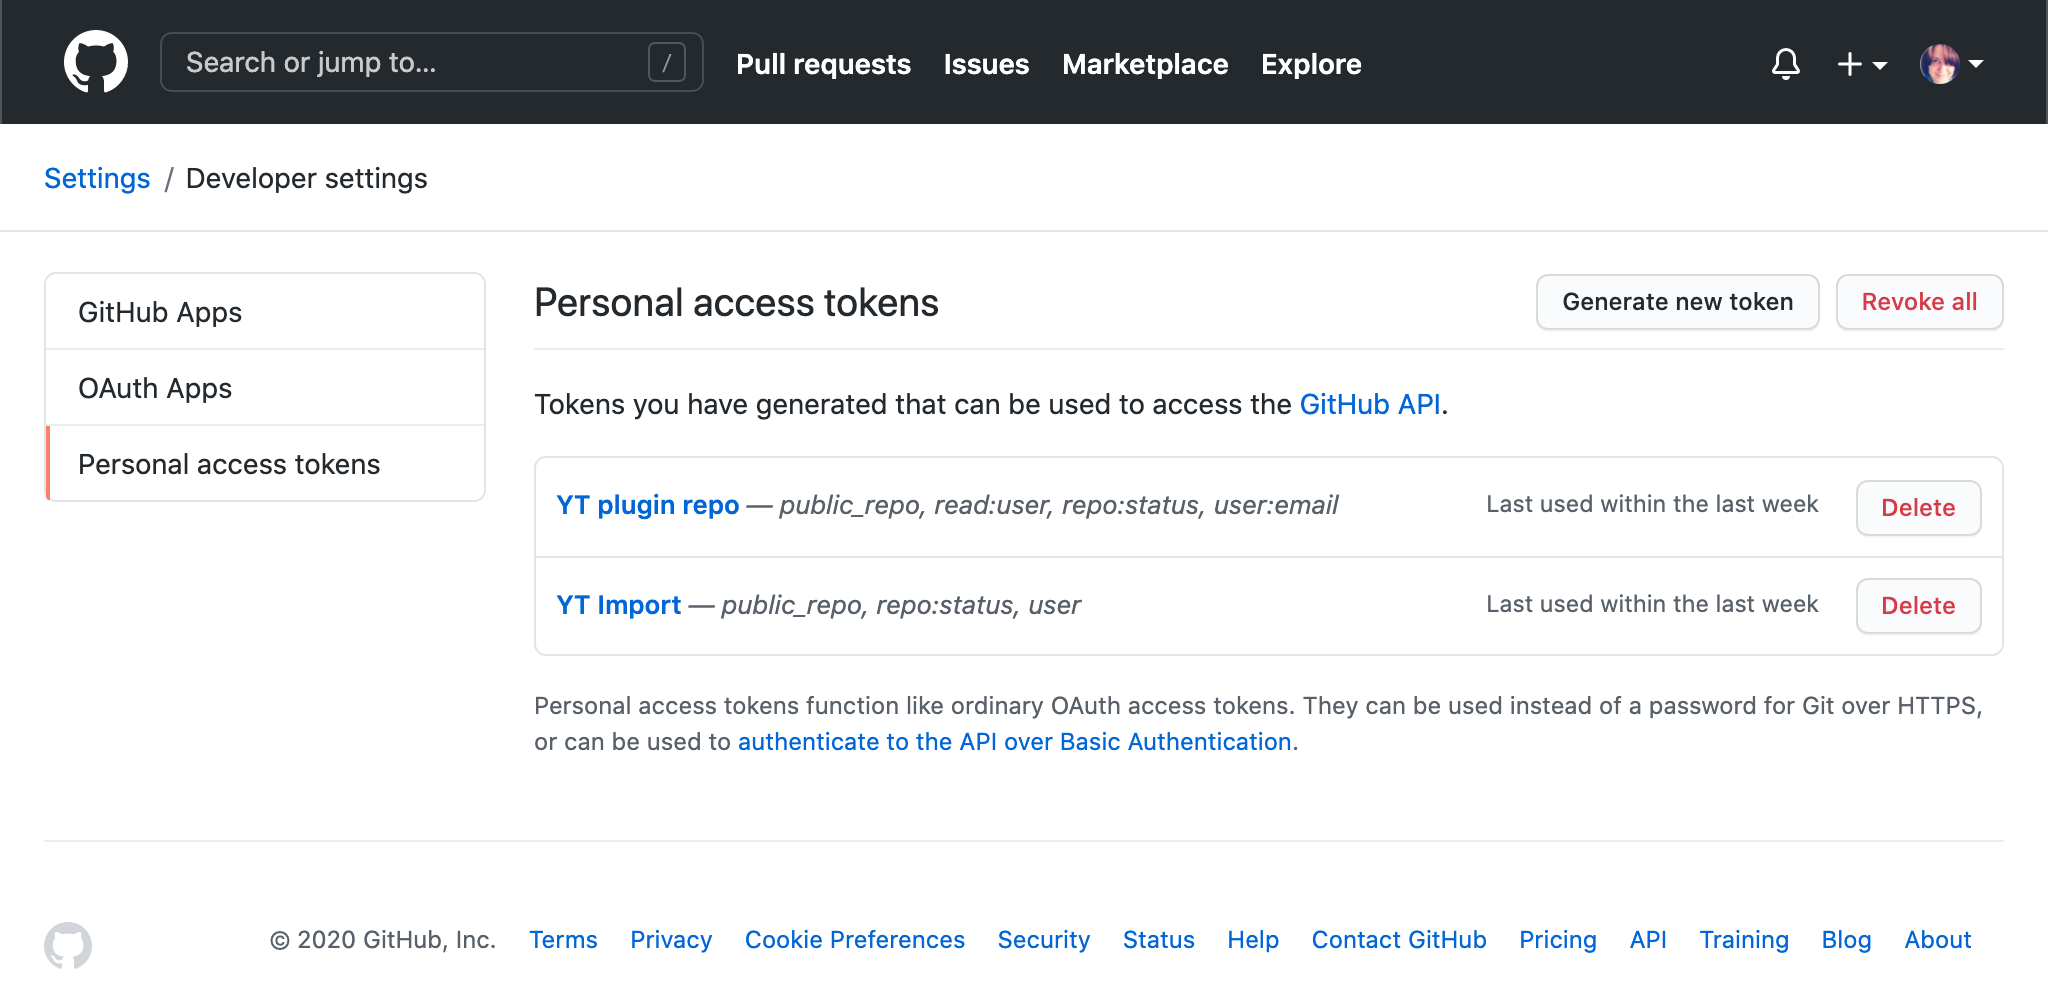Open the Marketplace menu item

point(1145,64)
